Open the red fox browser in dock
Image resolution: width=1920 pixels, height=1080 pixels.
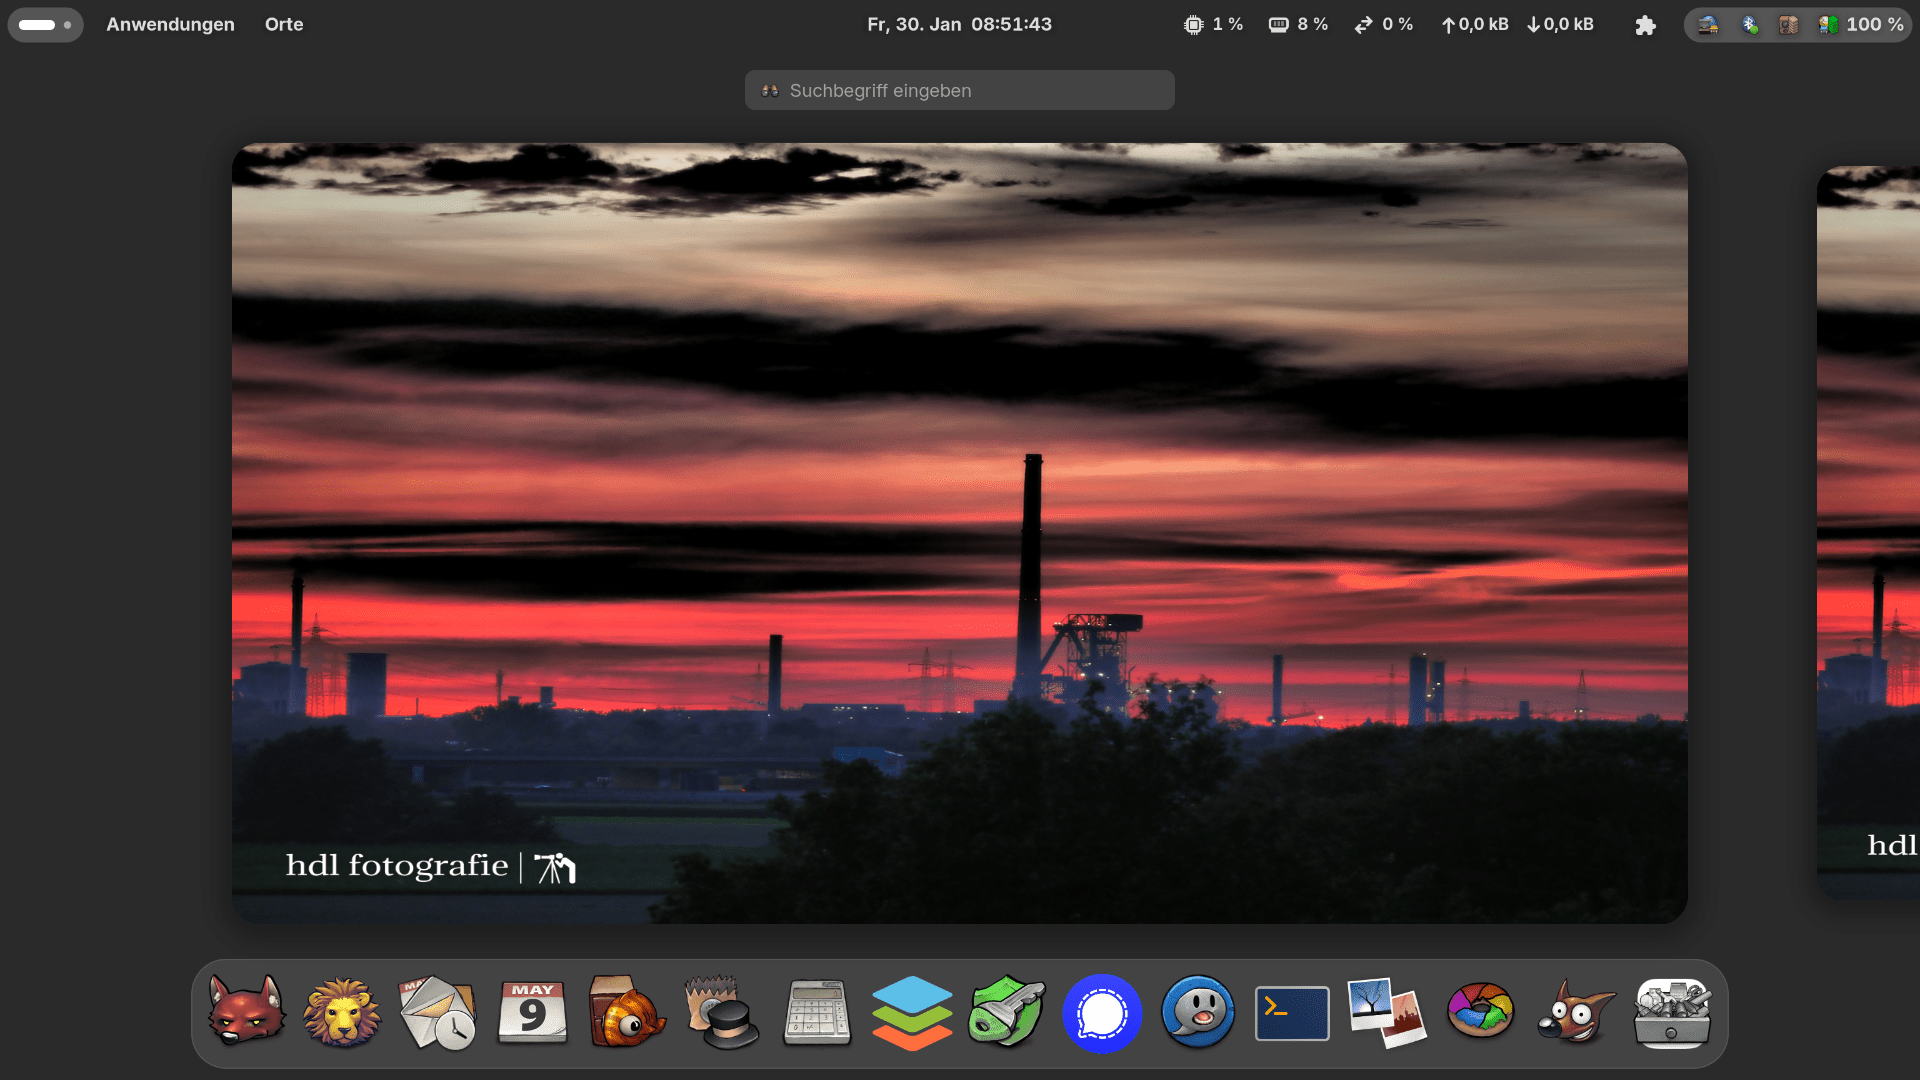246,1012
